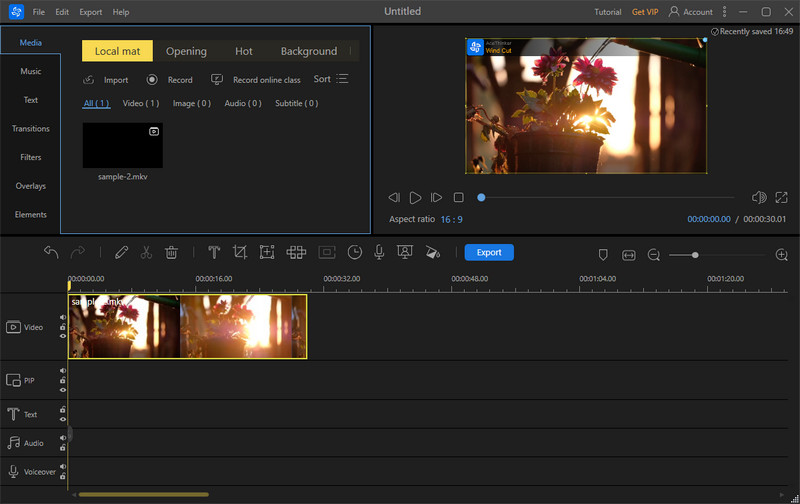
Task: Switch to the Transitions sidebar tab
Action: click(x=31, y=129)
